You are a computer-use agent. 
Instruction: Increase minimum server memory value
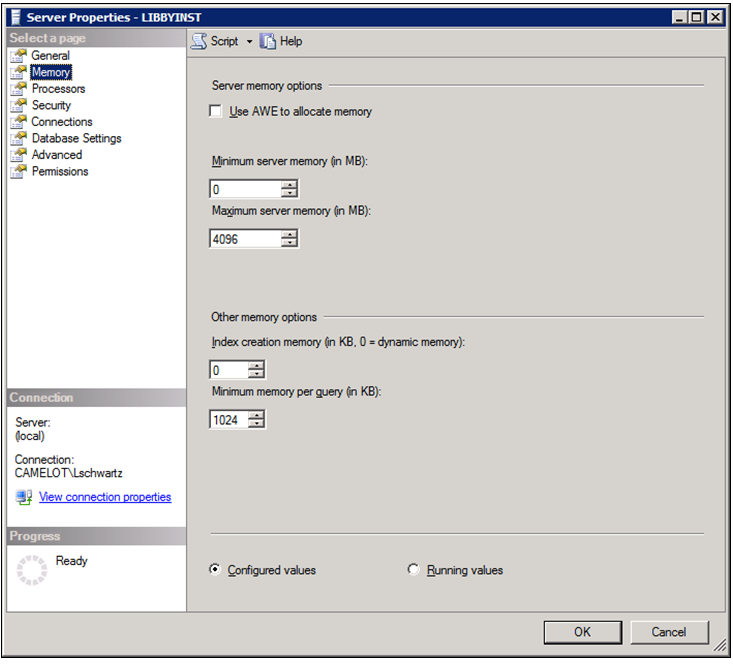point(289,185)
